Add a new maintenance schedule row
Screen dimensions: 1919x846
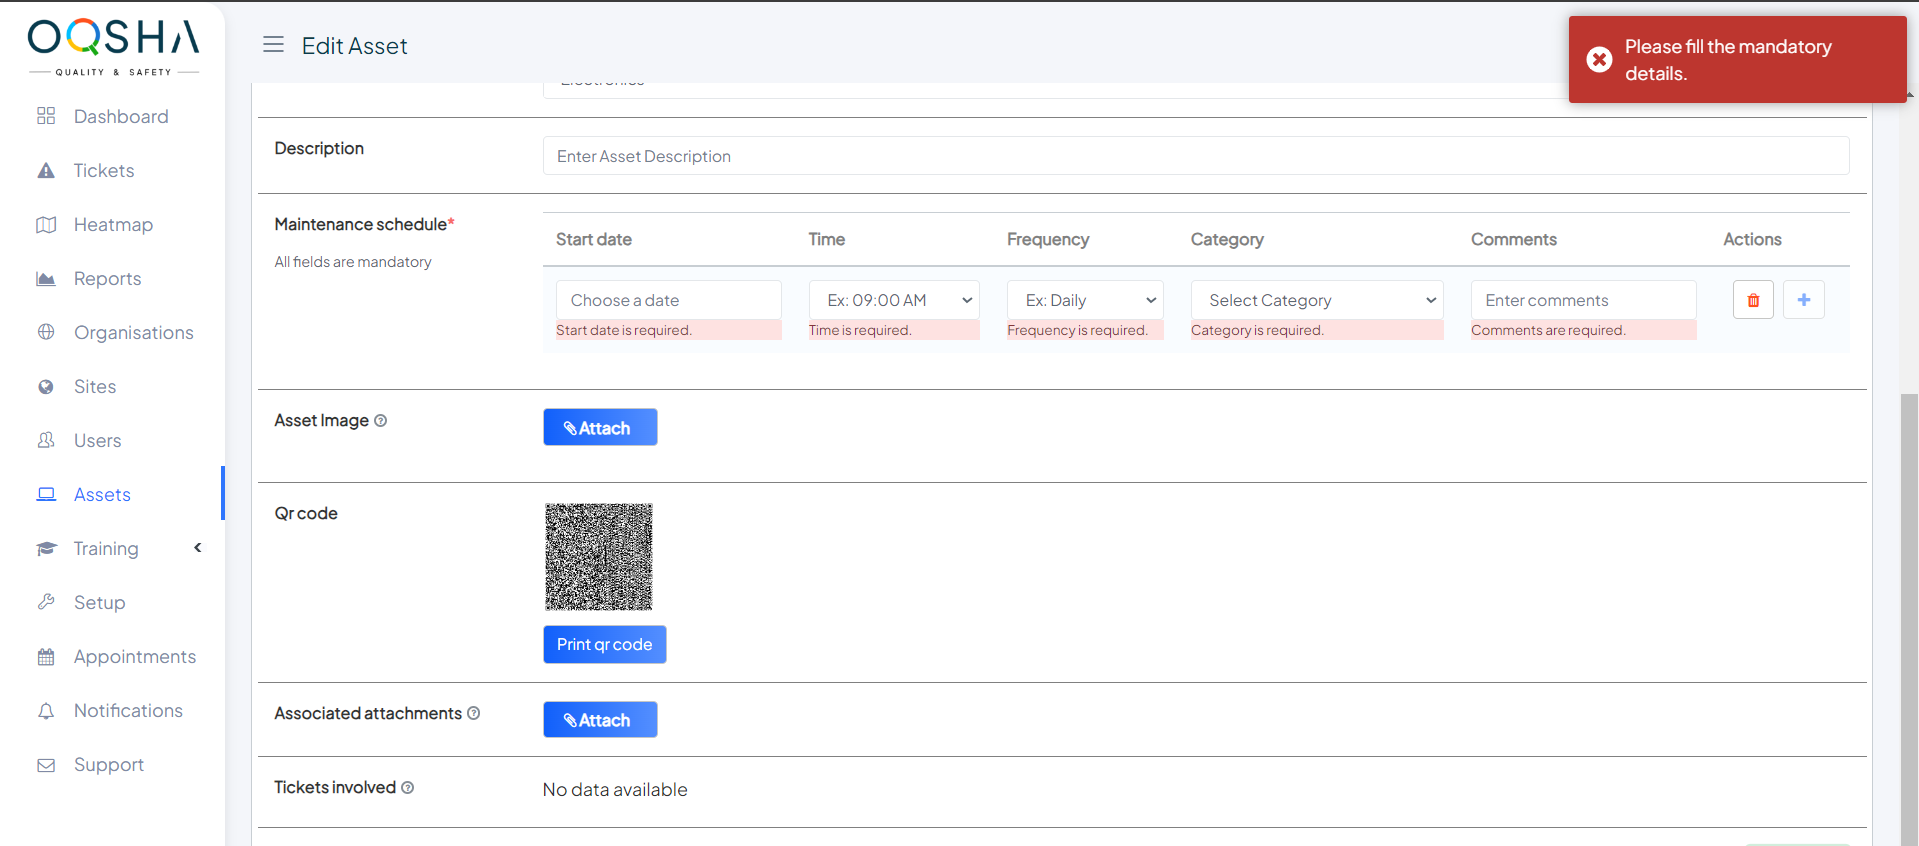(1803, 300)
